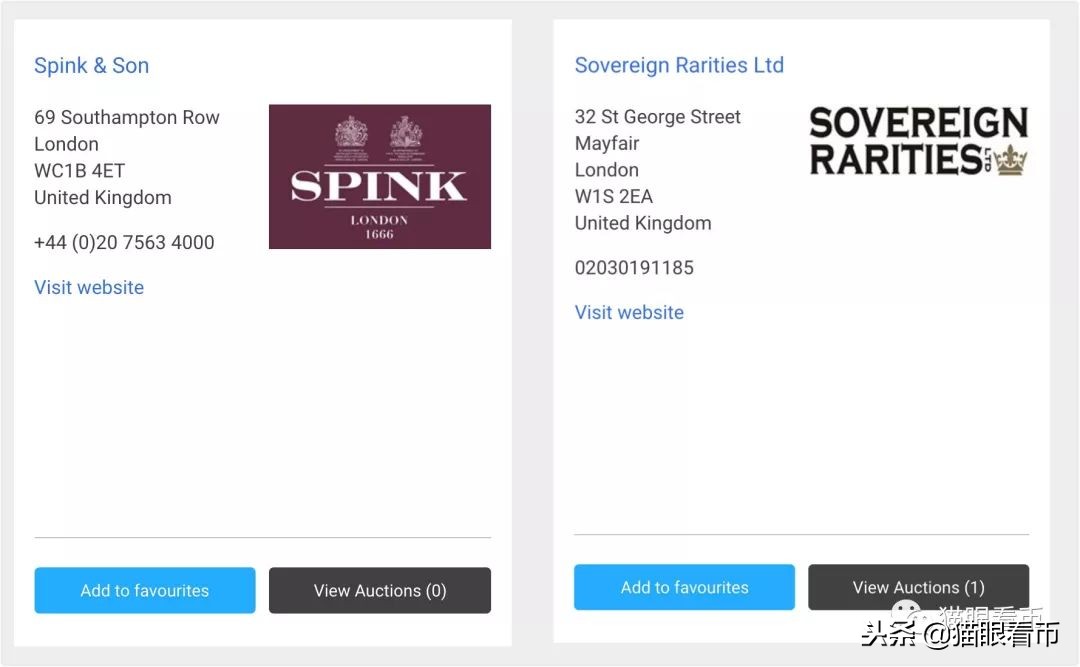Click the 69 Southampton Row address line
The width and height of the screenshot is (1080, 667).
[x=127, y=117]
